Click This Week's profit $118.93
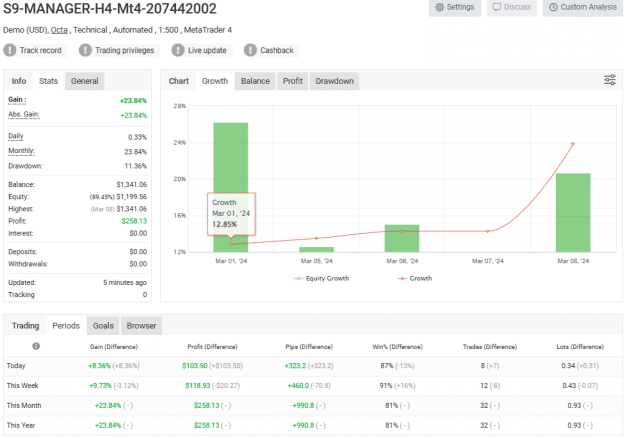Screen dimensions: 625x438 (197, 386)
